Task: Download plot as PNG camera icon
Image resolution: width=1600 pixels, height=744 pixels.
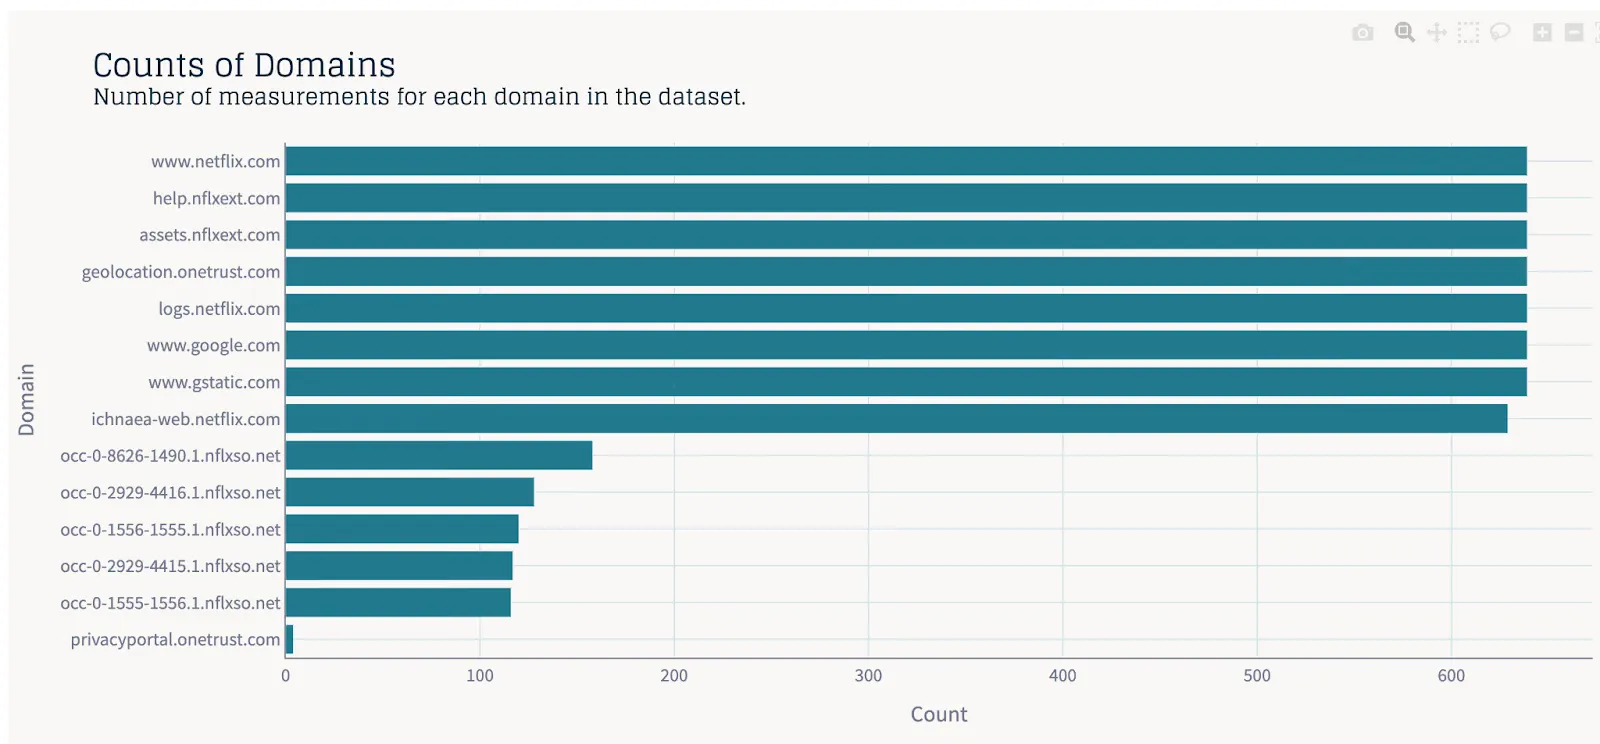Action: [1362, 33]
